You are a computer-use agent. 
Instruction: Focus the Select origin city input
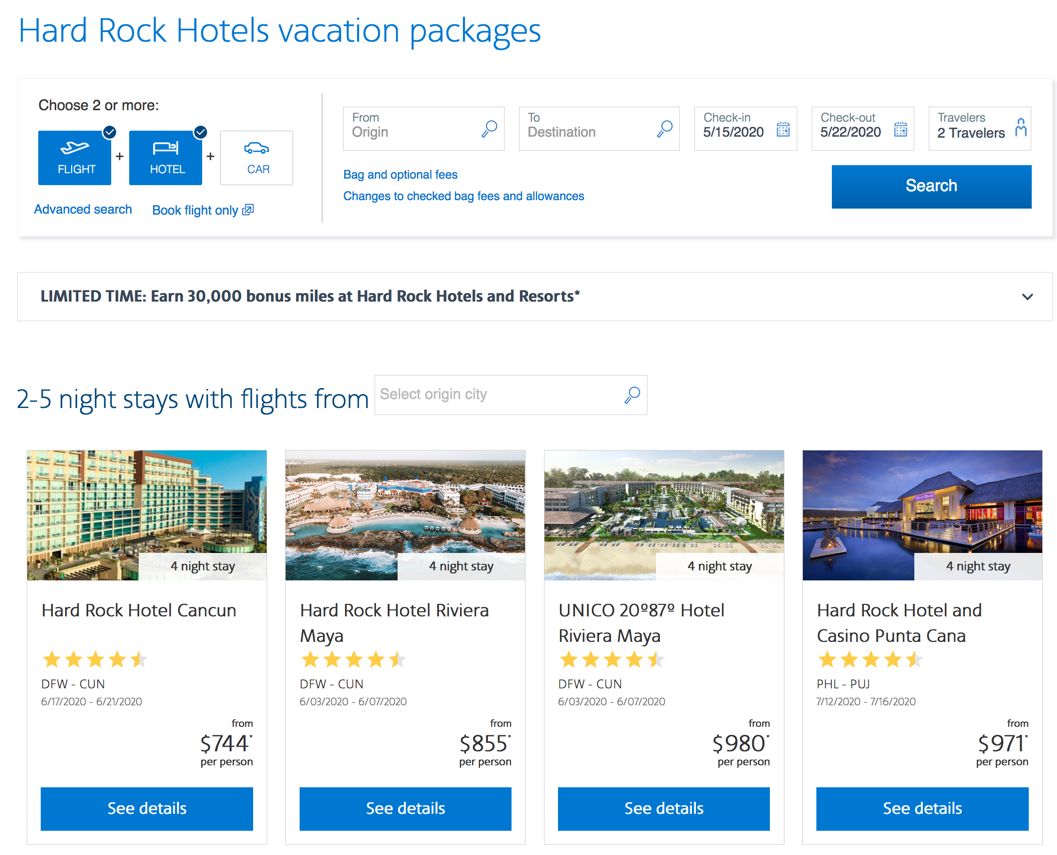pos(498,395)
